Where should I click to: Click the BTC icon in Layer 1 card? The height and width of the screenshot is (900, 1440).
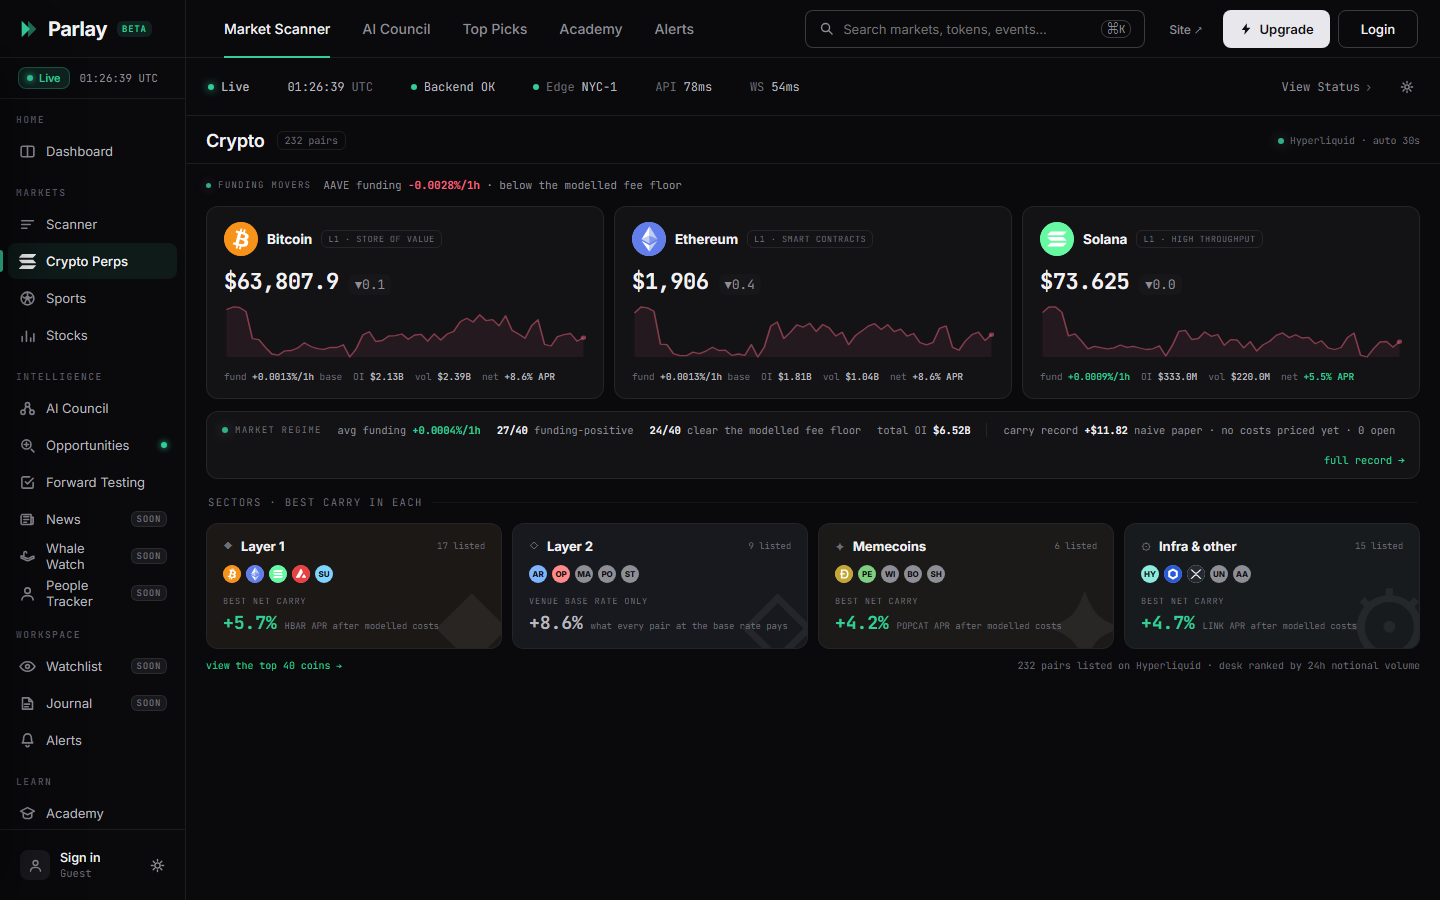pyautogui.click(x=232, y=574)
